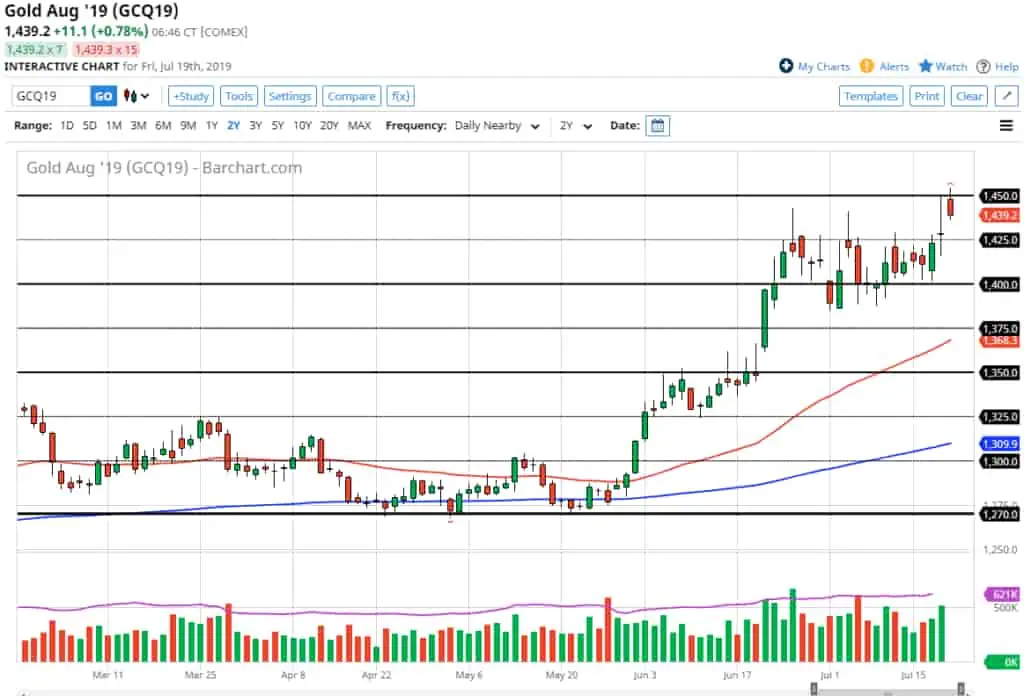Open the Date calendar picker
This screenshot has height=696, width=1024.
pyautogui.click(x=657, y=126)
